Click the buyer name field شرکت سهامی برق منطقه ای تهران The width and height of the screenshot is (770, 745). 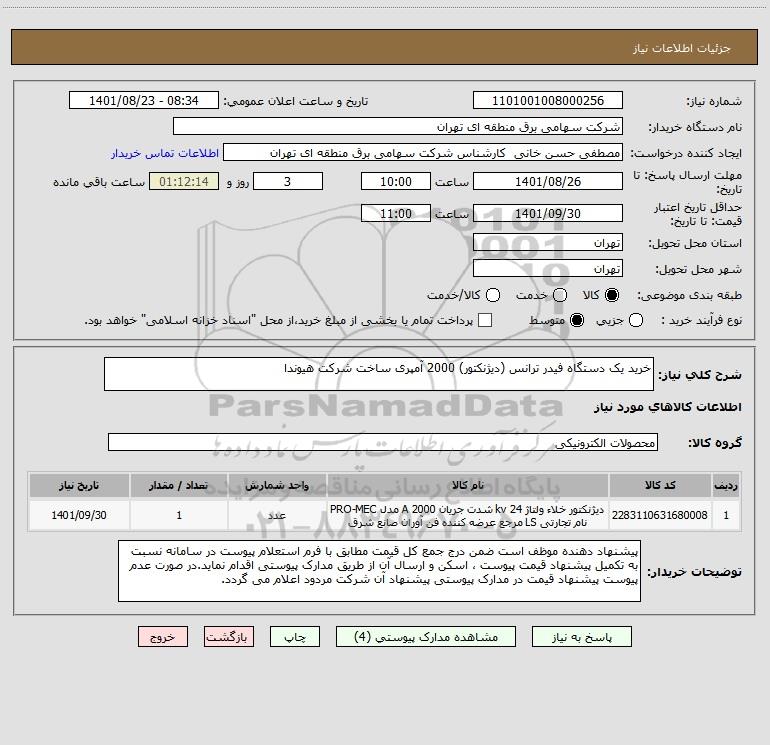(398, 127)
